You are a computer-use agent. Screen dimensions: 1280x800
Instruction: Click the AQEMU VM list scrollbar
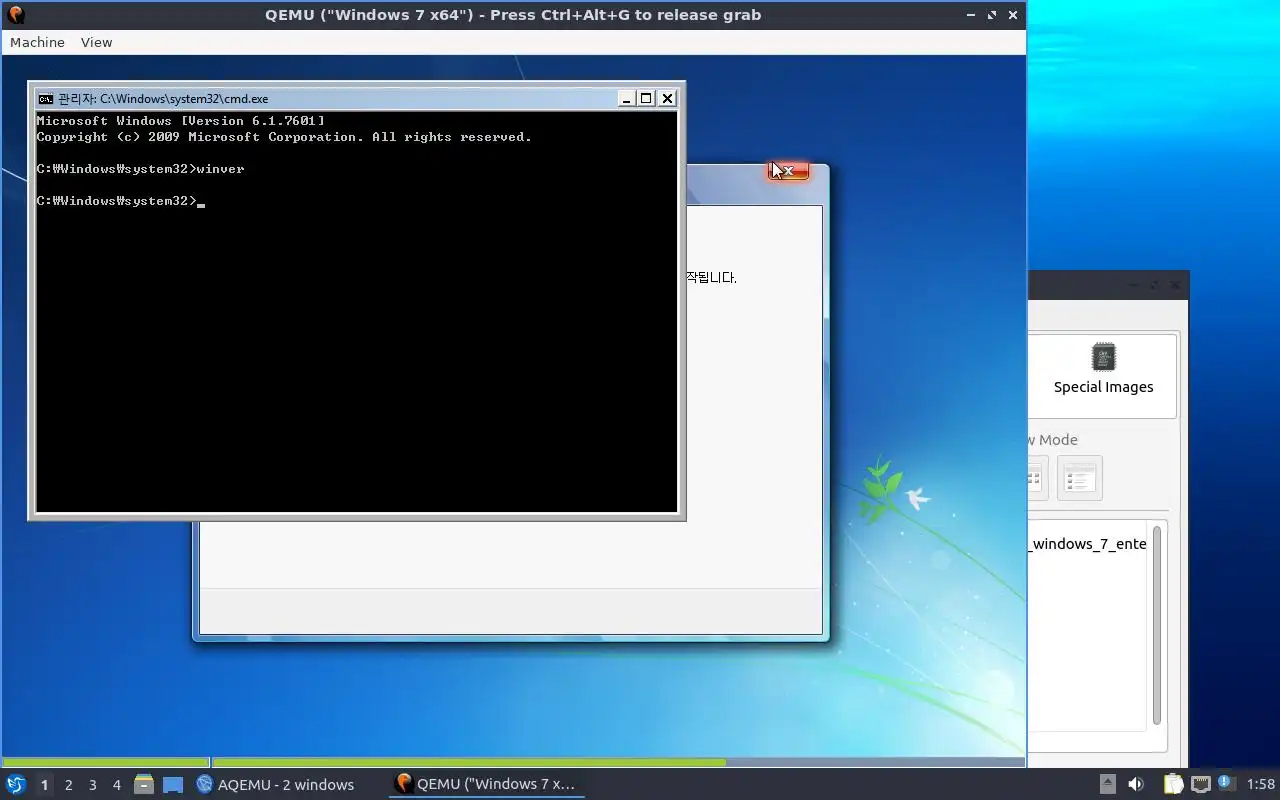pyautogui.click(x=1157, y=625)
